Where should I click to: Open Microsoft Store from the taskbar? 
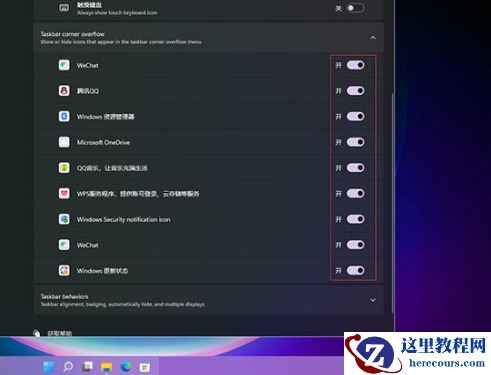145,367
